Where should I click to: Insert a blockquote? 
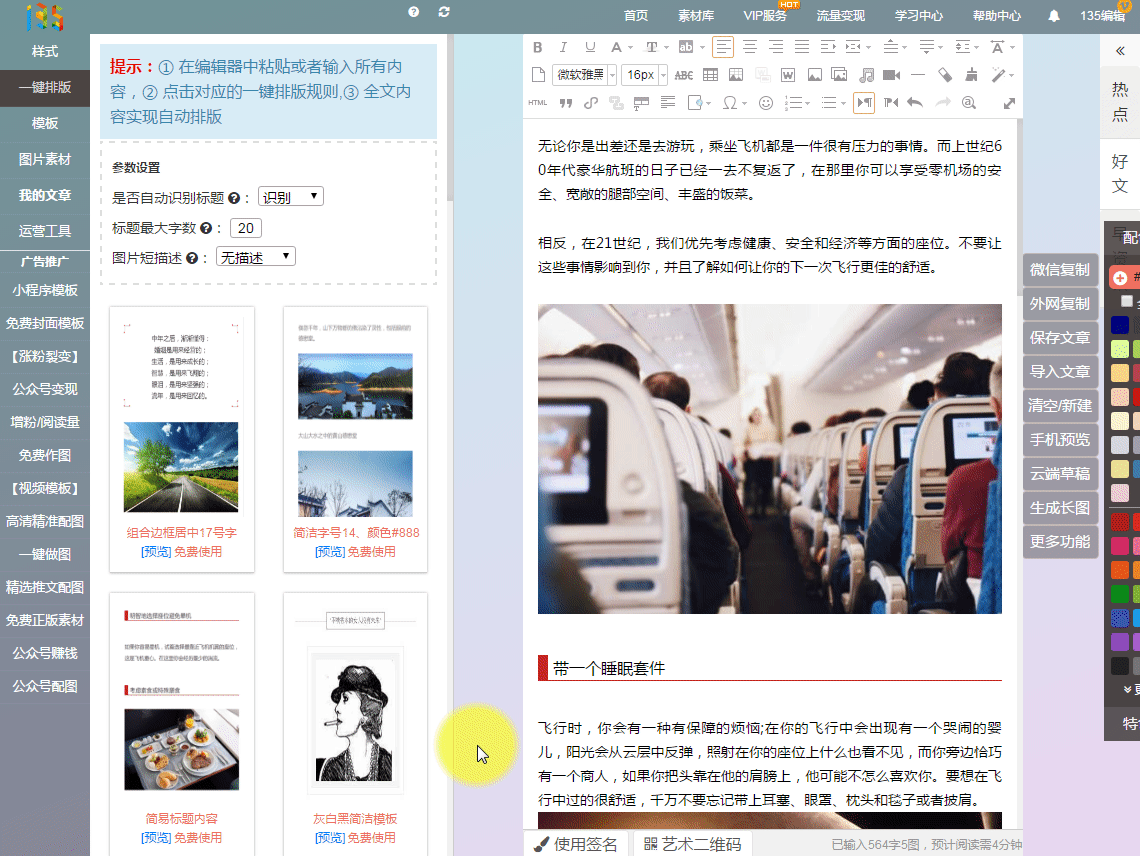[565, 103]
